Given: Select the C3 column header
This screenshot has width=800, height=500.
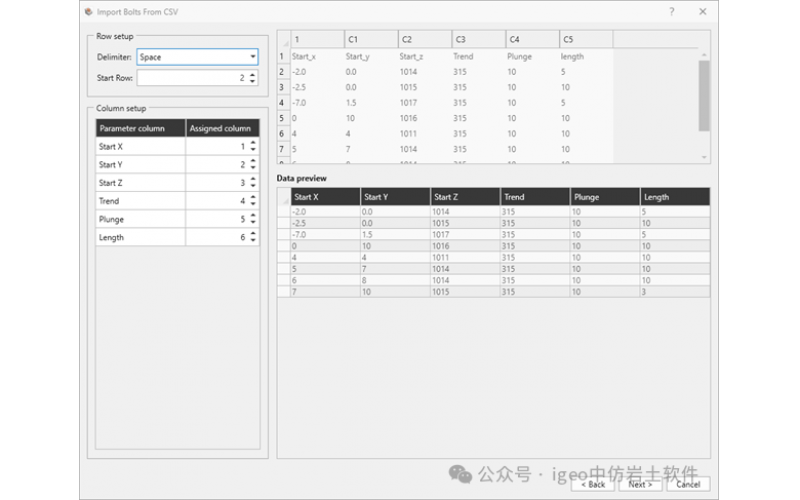Looking at the screenshot, I should (478, 39).
